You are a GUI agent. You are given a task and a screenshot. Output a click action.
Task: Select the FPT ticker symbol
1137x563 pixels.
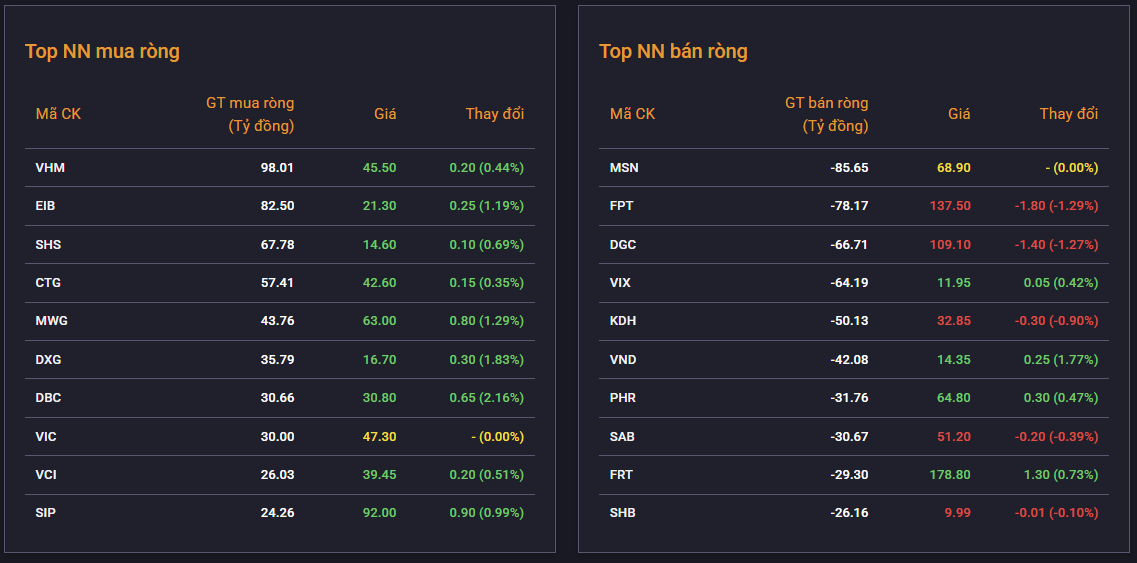(x=621, y=206)
